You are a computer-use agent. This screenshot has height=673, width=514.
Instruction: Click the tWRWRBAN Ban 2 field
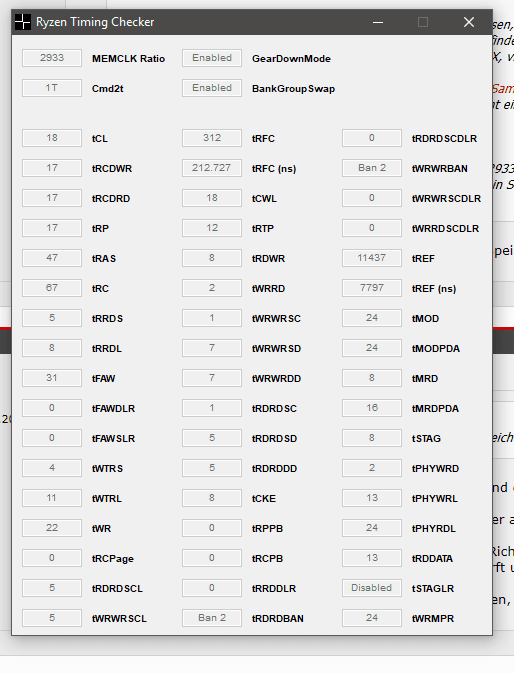tap(372, 168)
